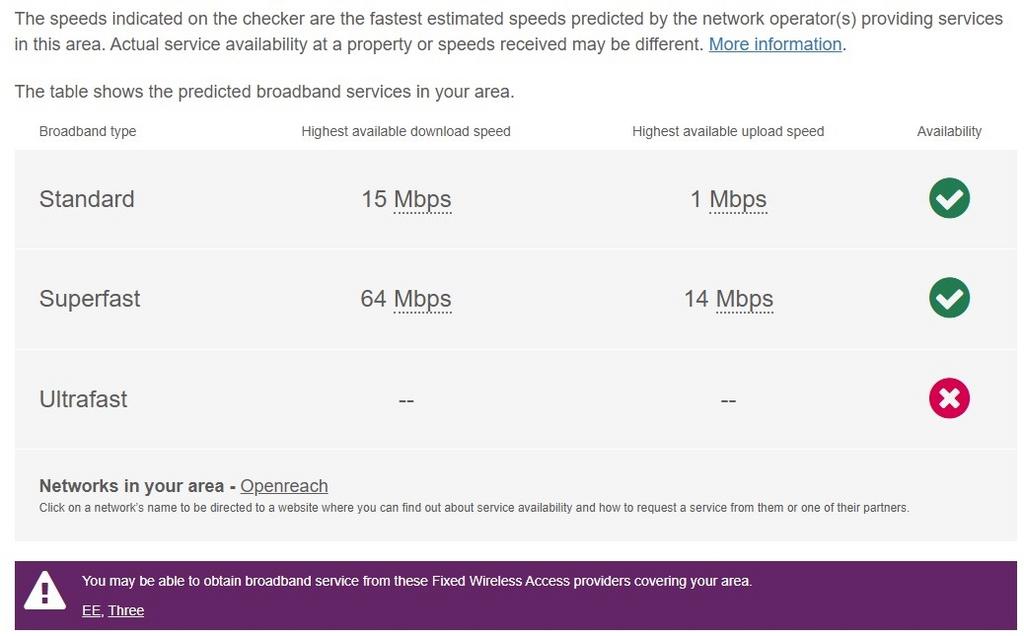Click the warning triangle icon in purple banner
Screen dimensions: 1024x636
pos(44,590)
